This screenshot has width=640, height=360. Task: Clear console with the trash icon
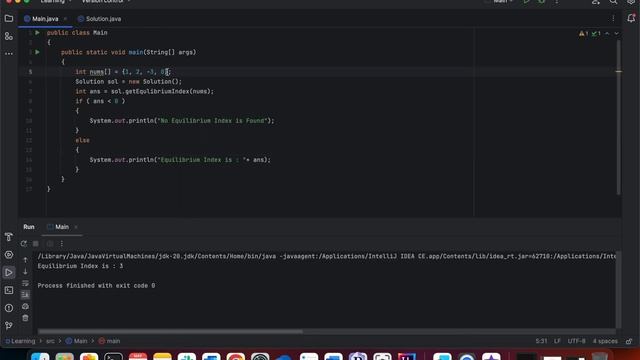[x=25, y=318]
